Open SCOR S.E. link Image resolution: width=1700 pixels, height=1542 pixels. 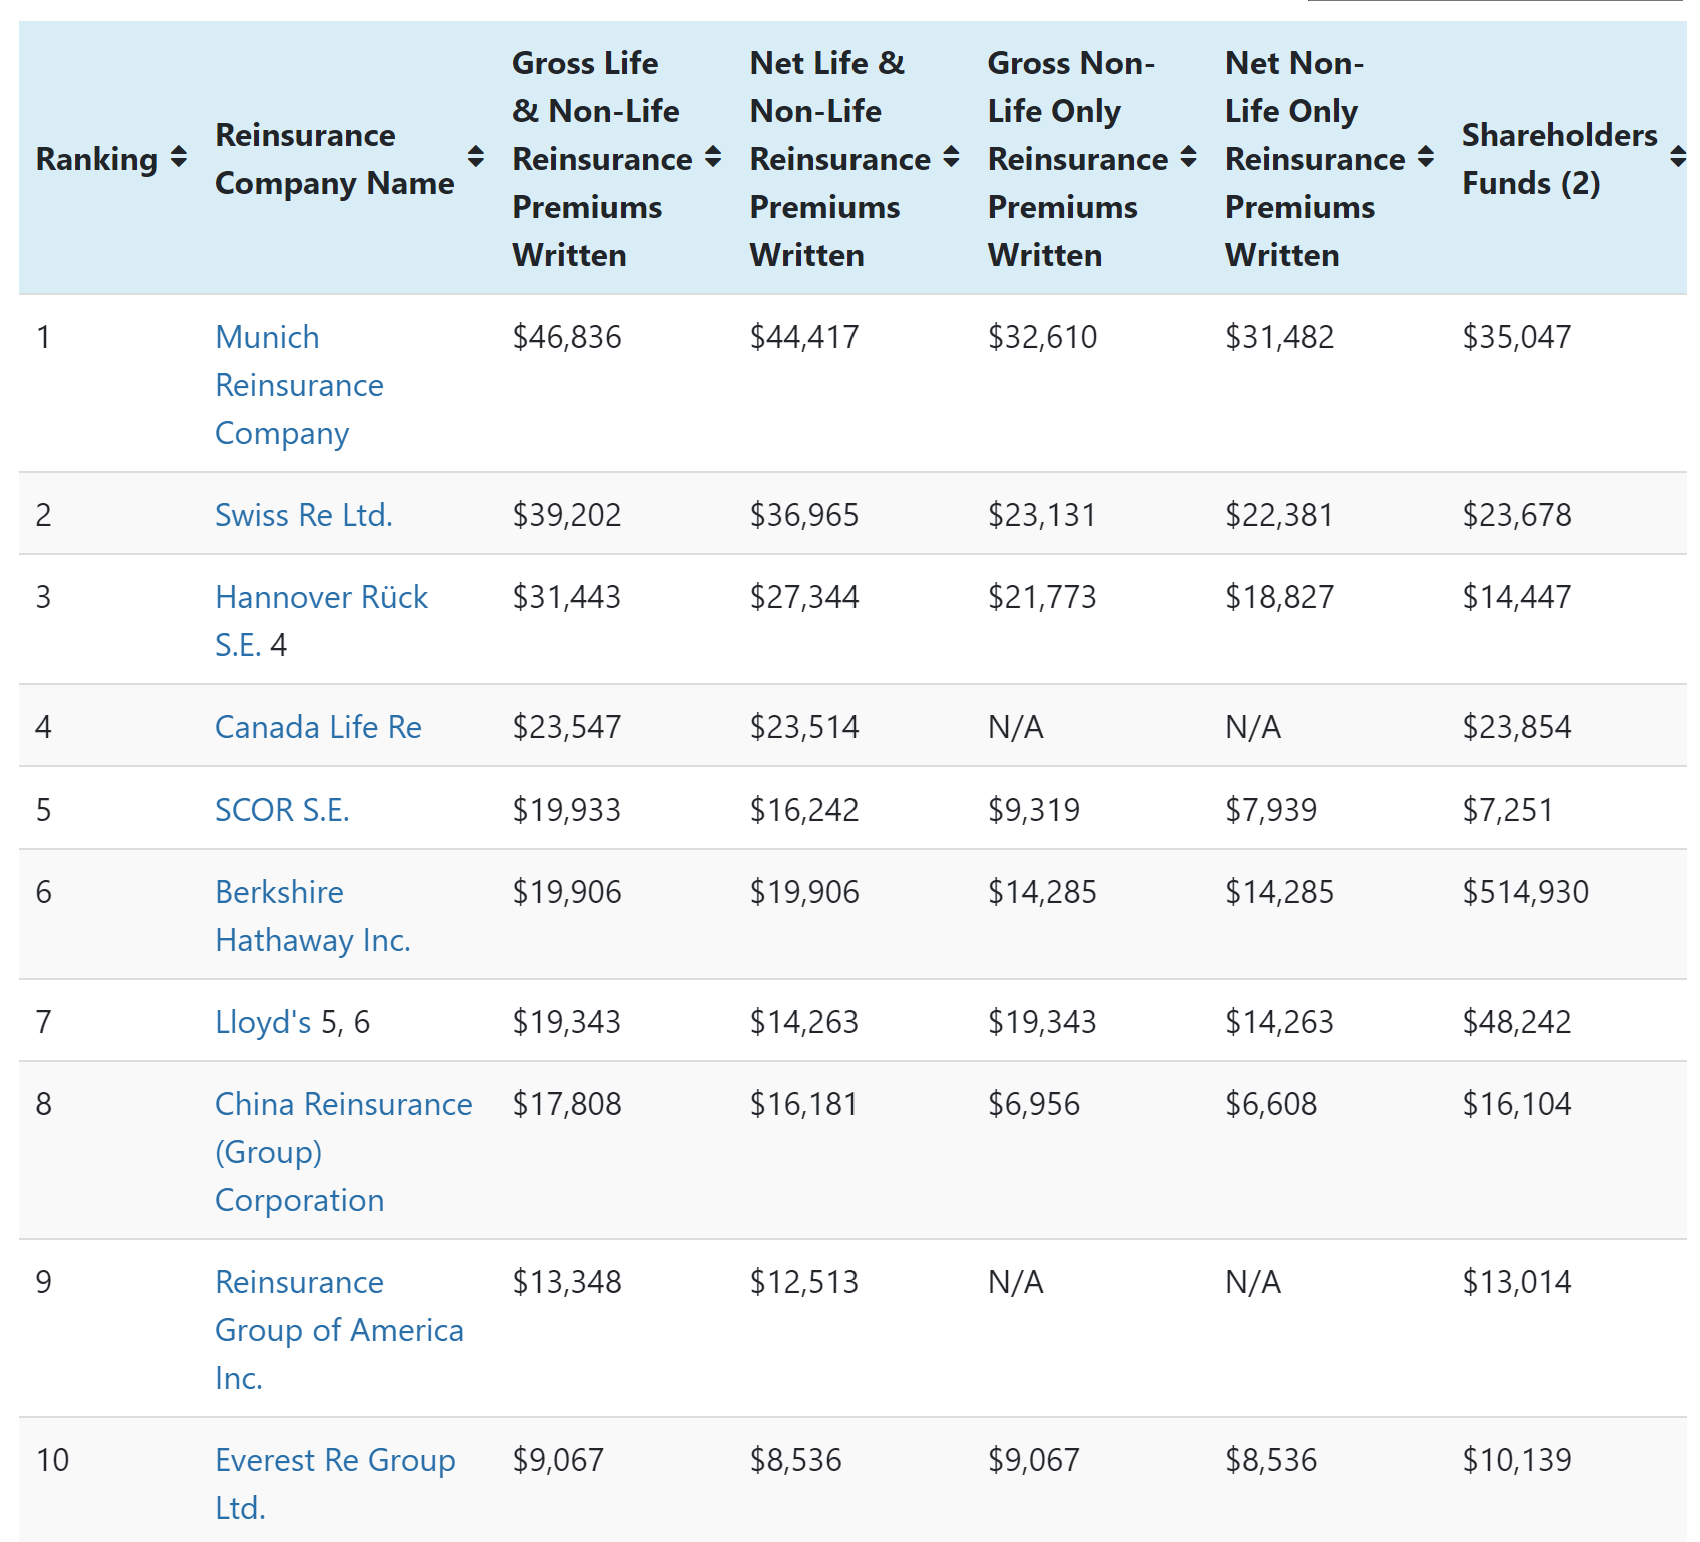282,810
